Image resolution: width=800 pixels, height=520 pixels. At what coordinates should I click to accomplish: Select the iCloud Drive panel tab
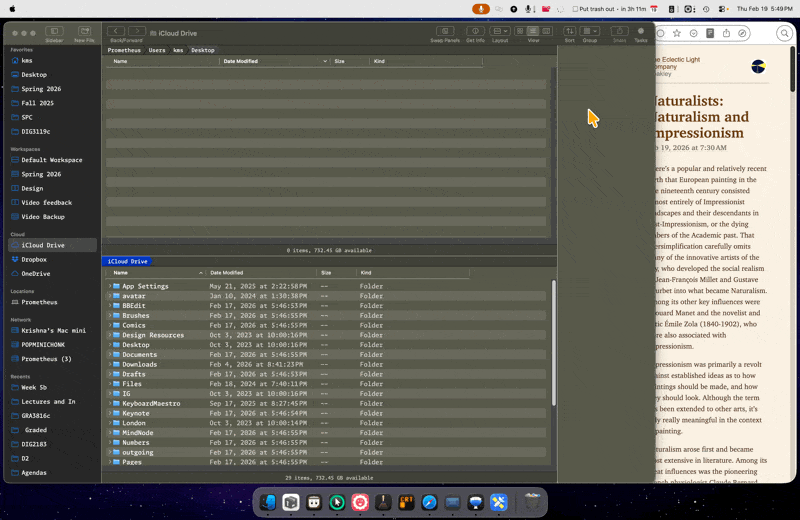126,261
